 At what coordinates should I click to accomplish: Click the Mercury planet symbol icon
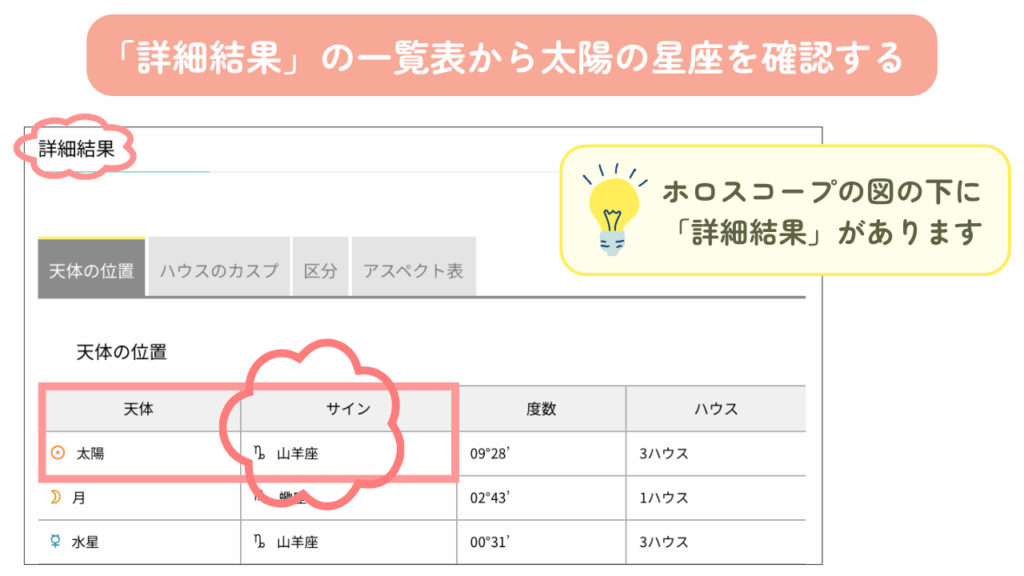[56, 542]
